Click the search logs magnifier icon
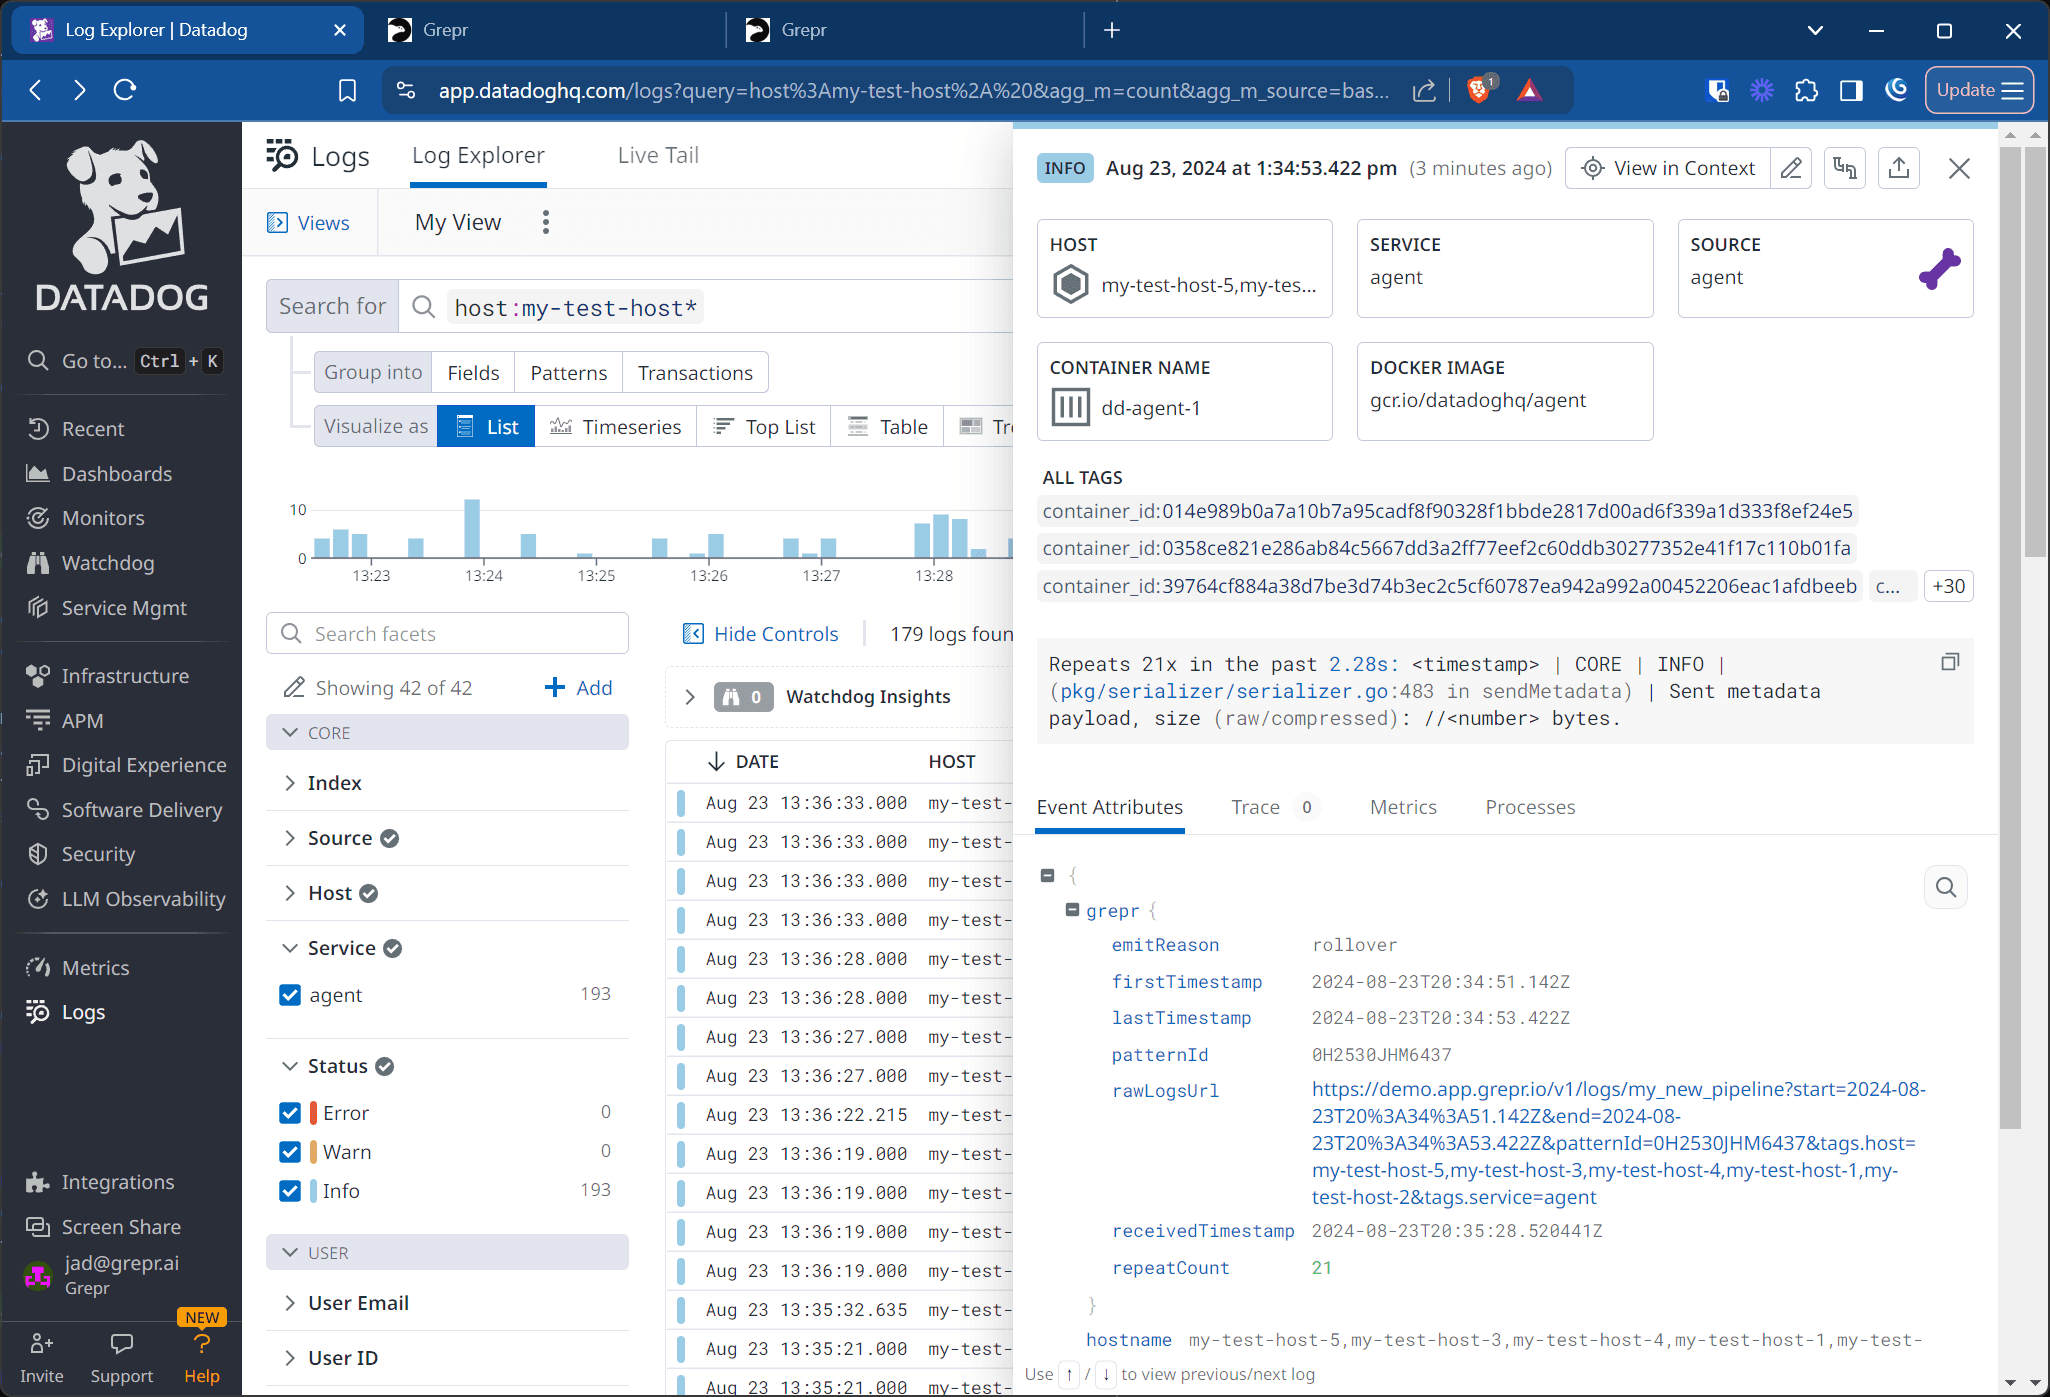Viewport: 2050px width, 1397px height. (422, 307)
